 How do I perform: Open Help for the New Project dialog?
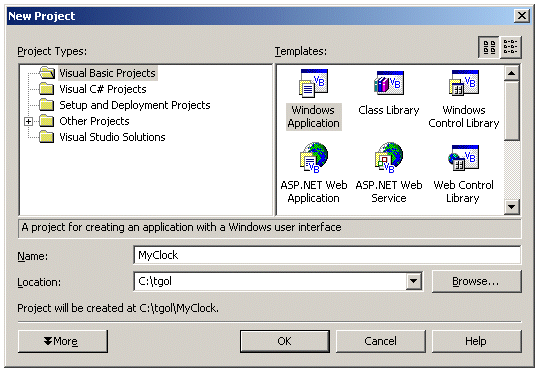coord(477,341)
